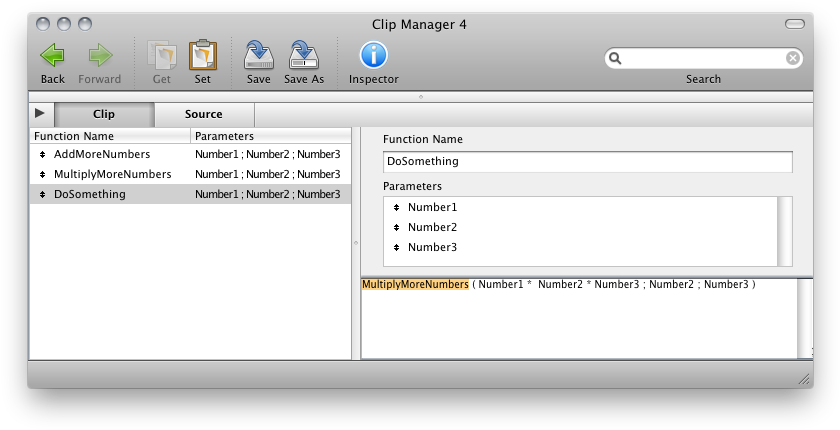Image resolution: width=840 pixels, height=430 pixels.
Task: Click reorder handle beside AddMoreNumbers
Action: point(42,155)
